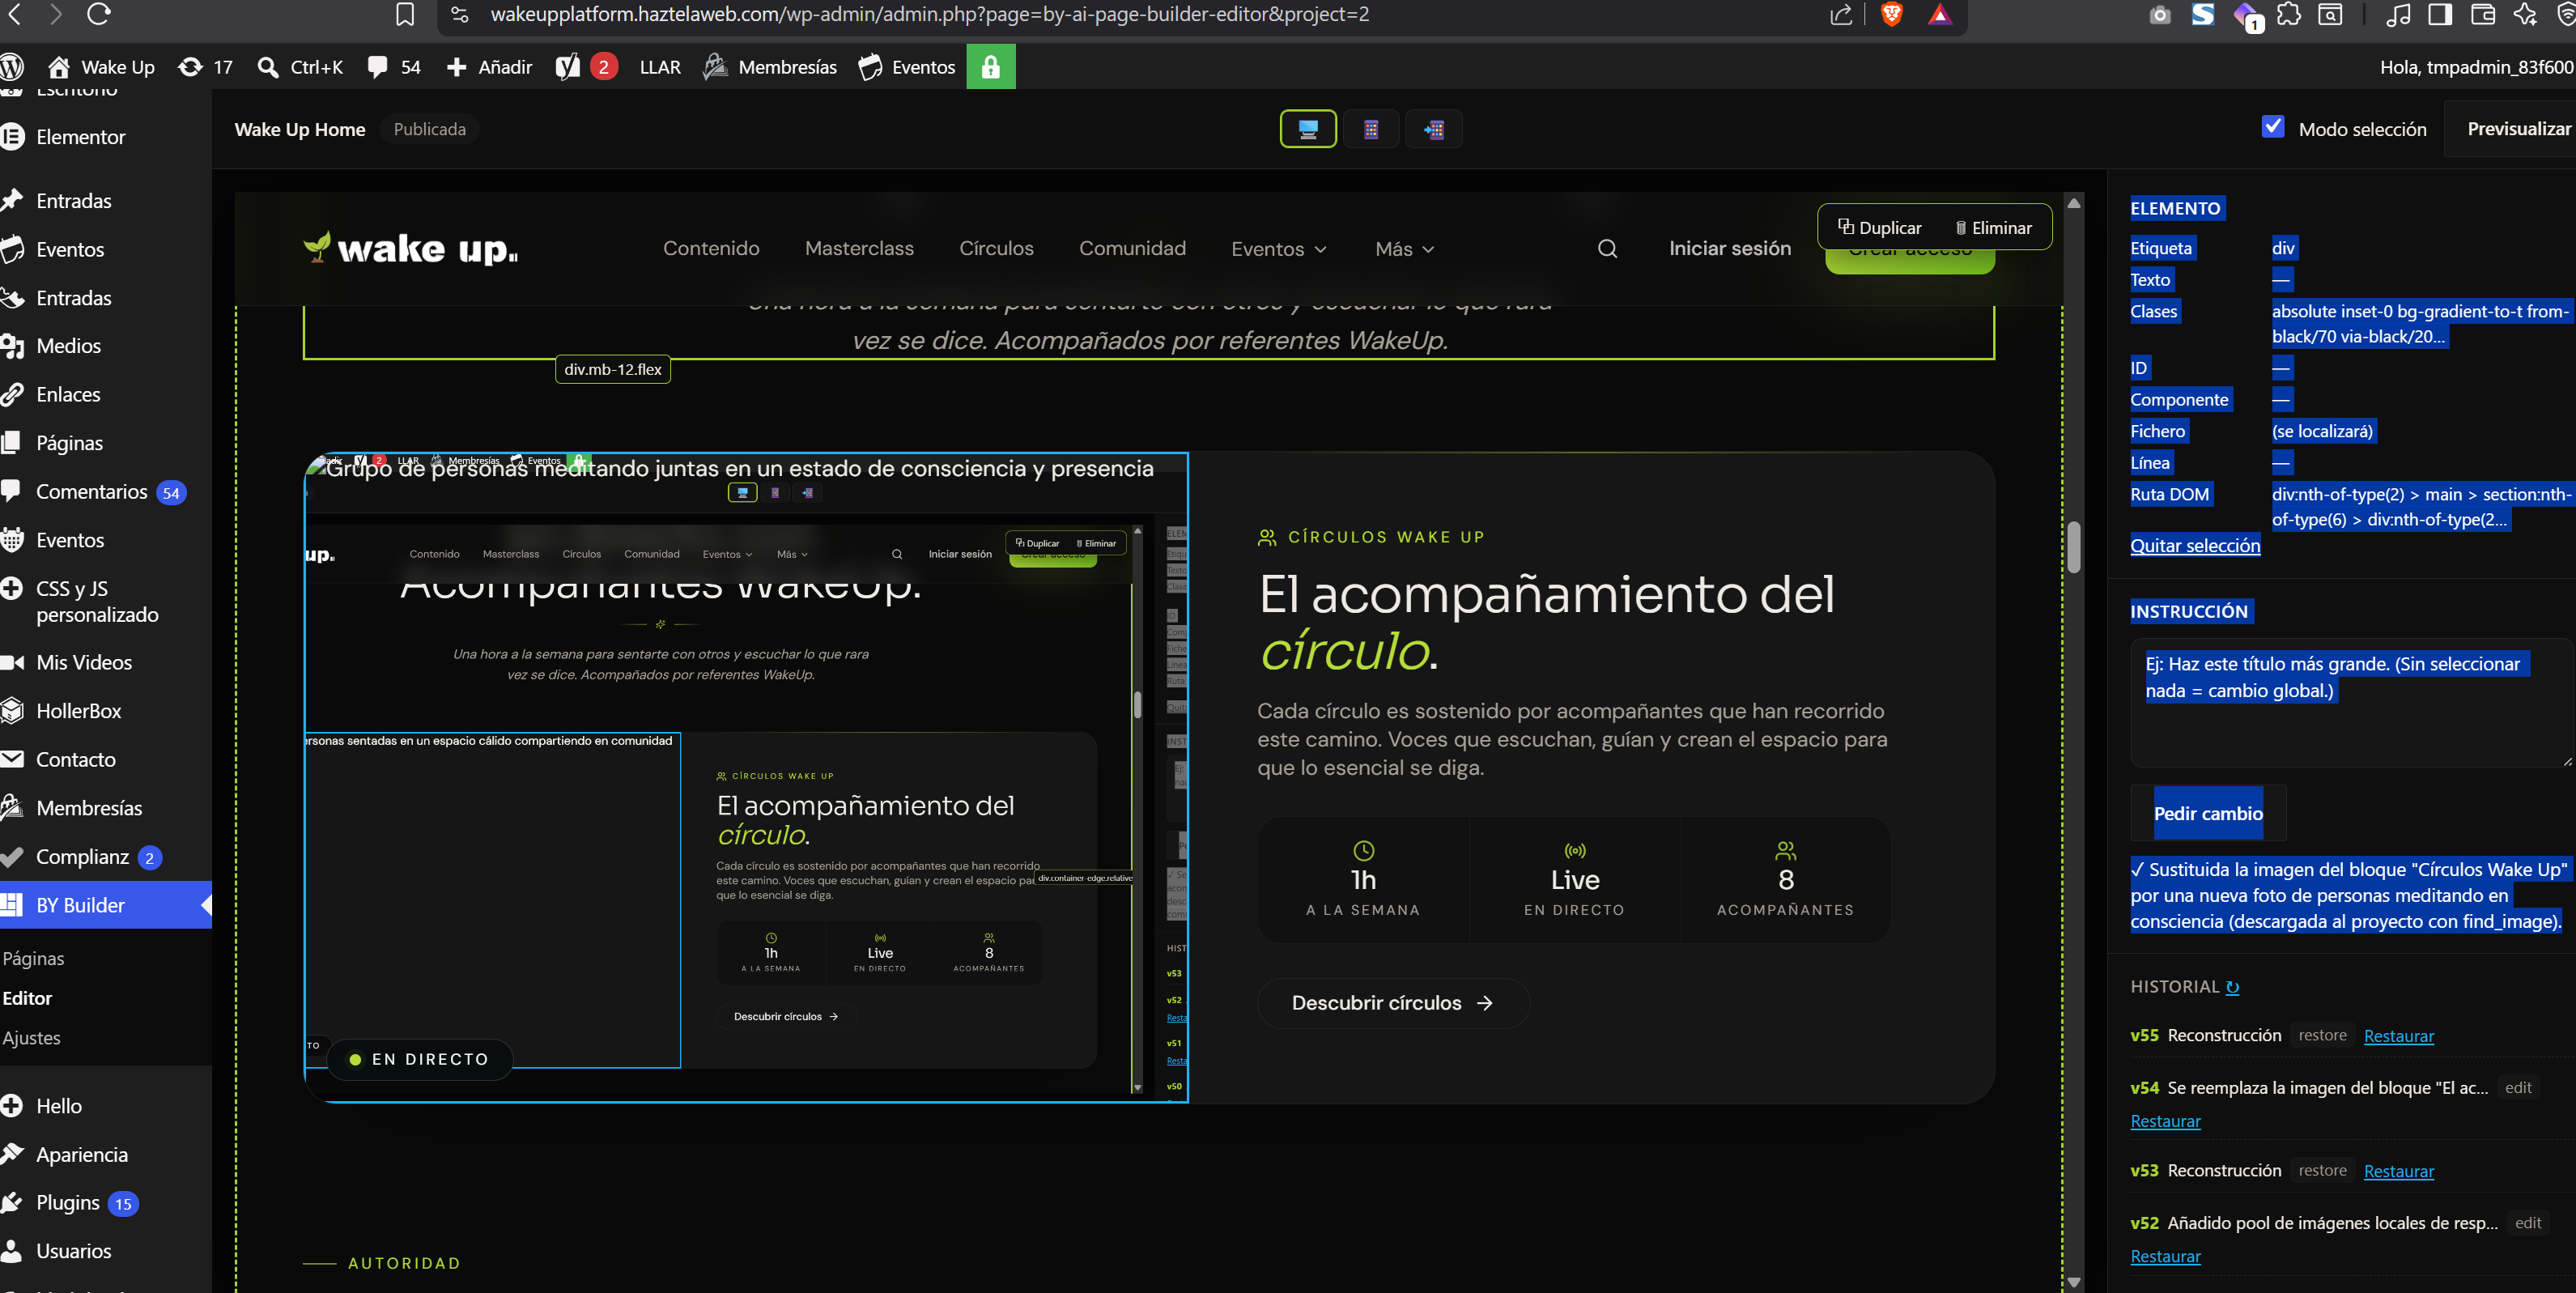Viewport: 2576px width, 1293px height.
Task: Click the Masterclass link in site nav
Action: [859, 249]
